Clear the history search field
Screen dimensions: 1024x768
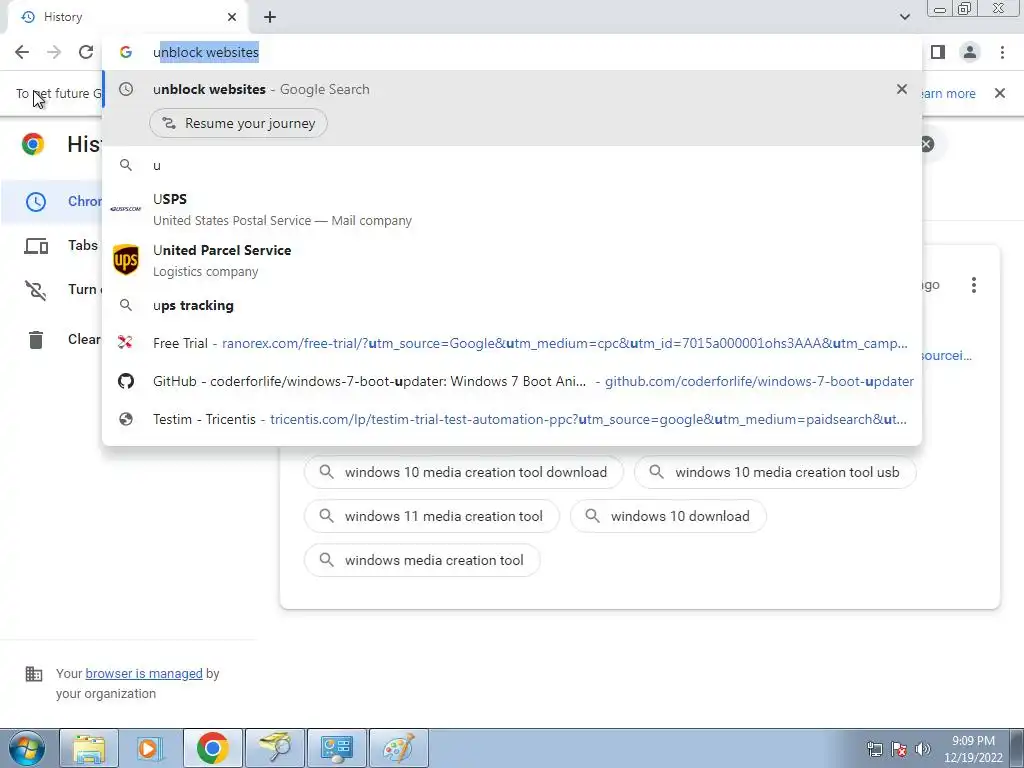click(x=927, y=144)
